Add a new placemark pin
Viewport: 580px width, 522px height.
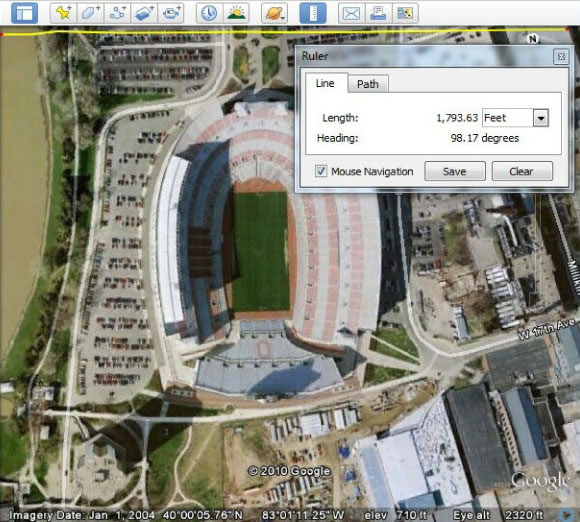pos(64,13)
